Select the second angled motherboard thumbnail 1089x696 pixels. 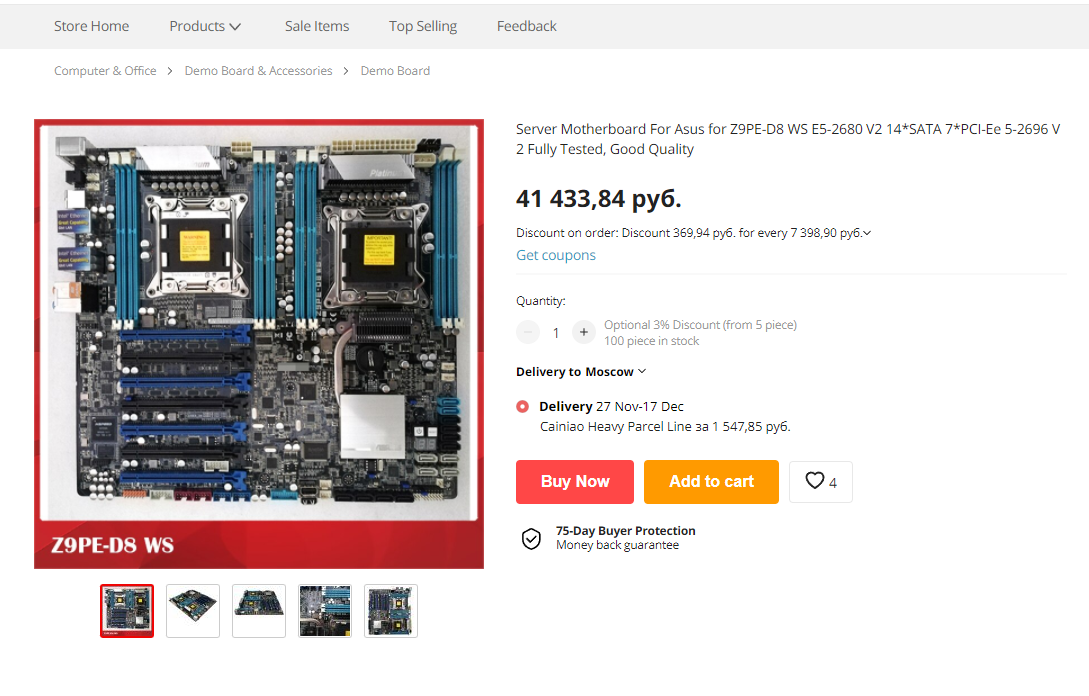point(193,611)
